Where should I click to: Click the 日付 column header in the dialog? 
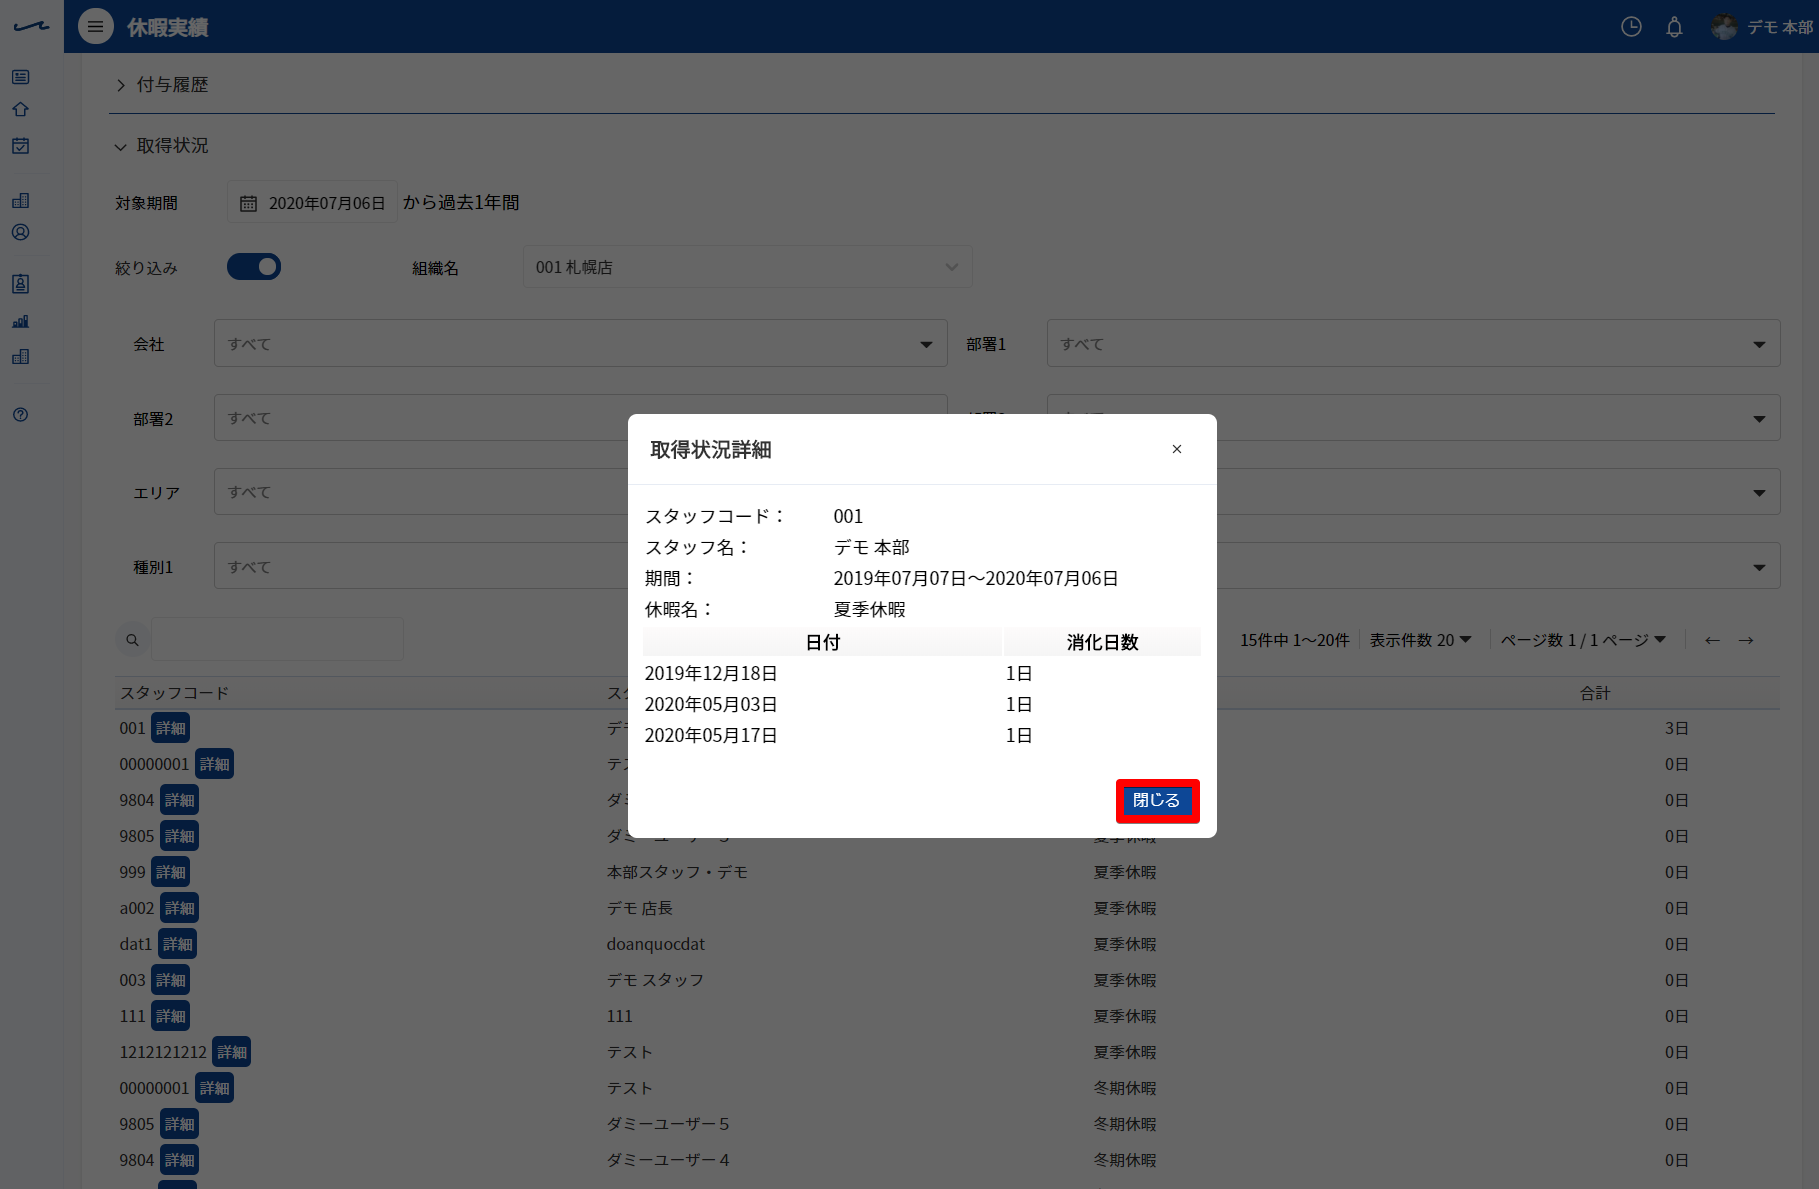[x=823, y=642]
